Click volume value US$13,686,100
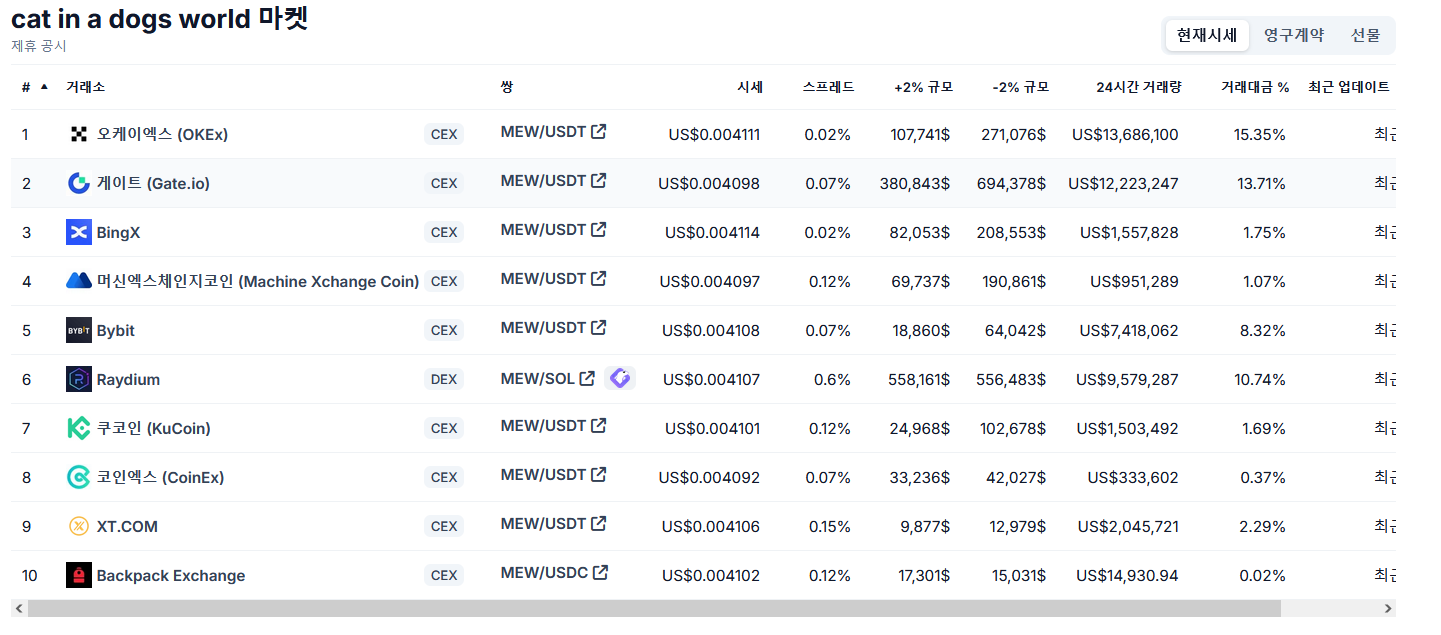Screen dimensions: 1441x635 pyautogui.click(x=1125, y=134)
